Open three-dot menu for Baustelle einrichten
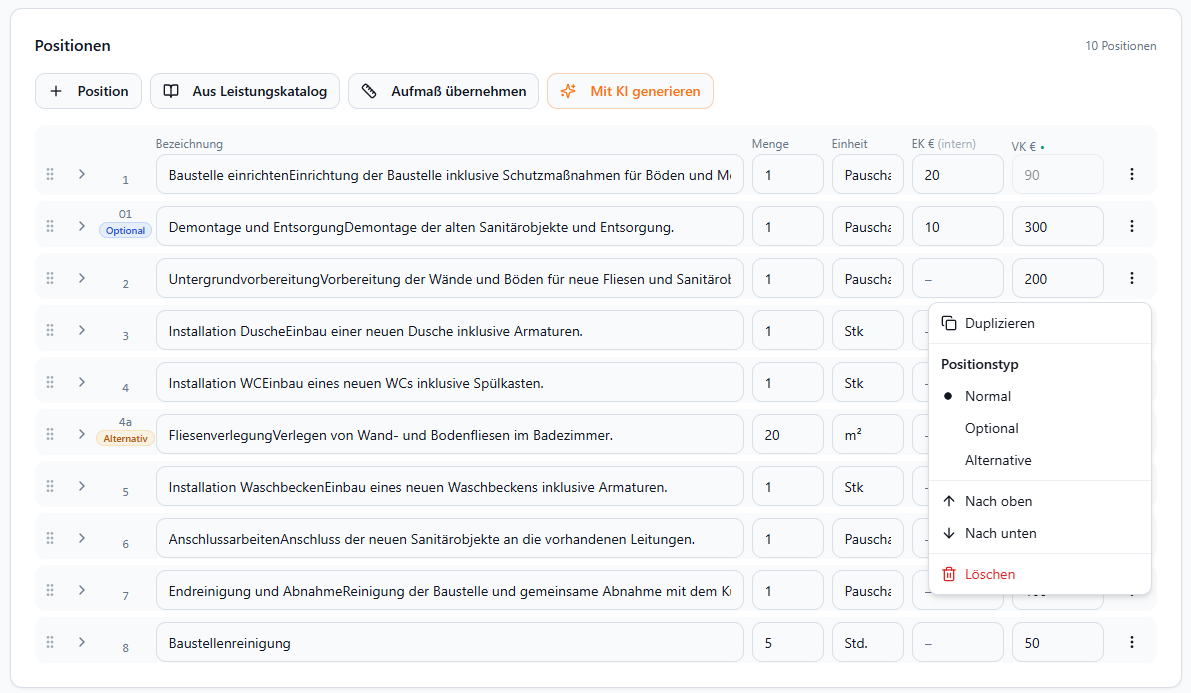This screenshot has width=1191, height=693. click(x=1132, y=174)
